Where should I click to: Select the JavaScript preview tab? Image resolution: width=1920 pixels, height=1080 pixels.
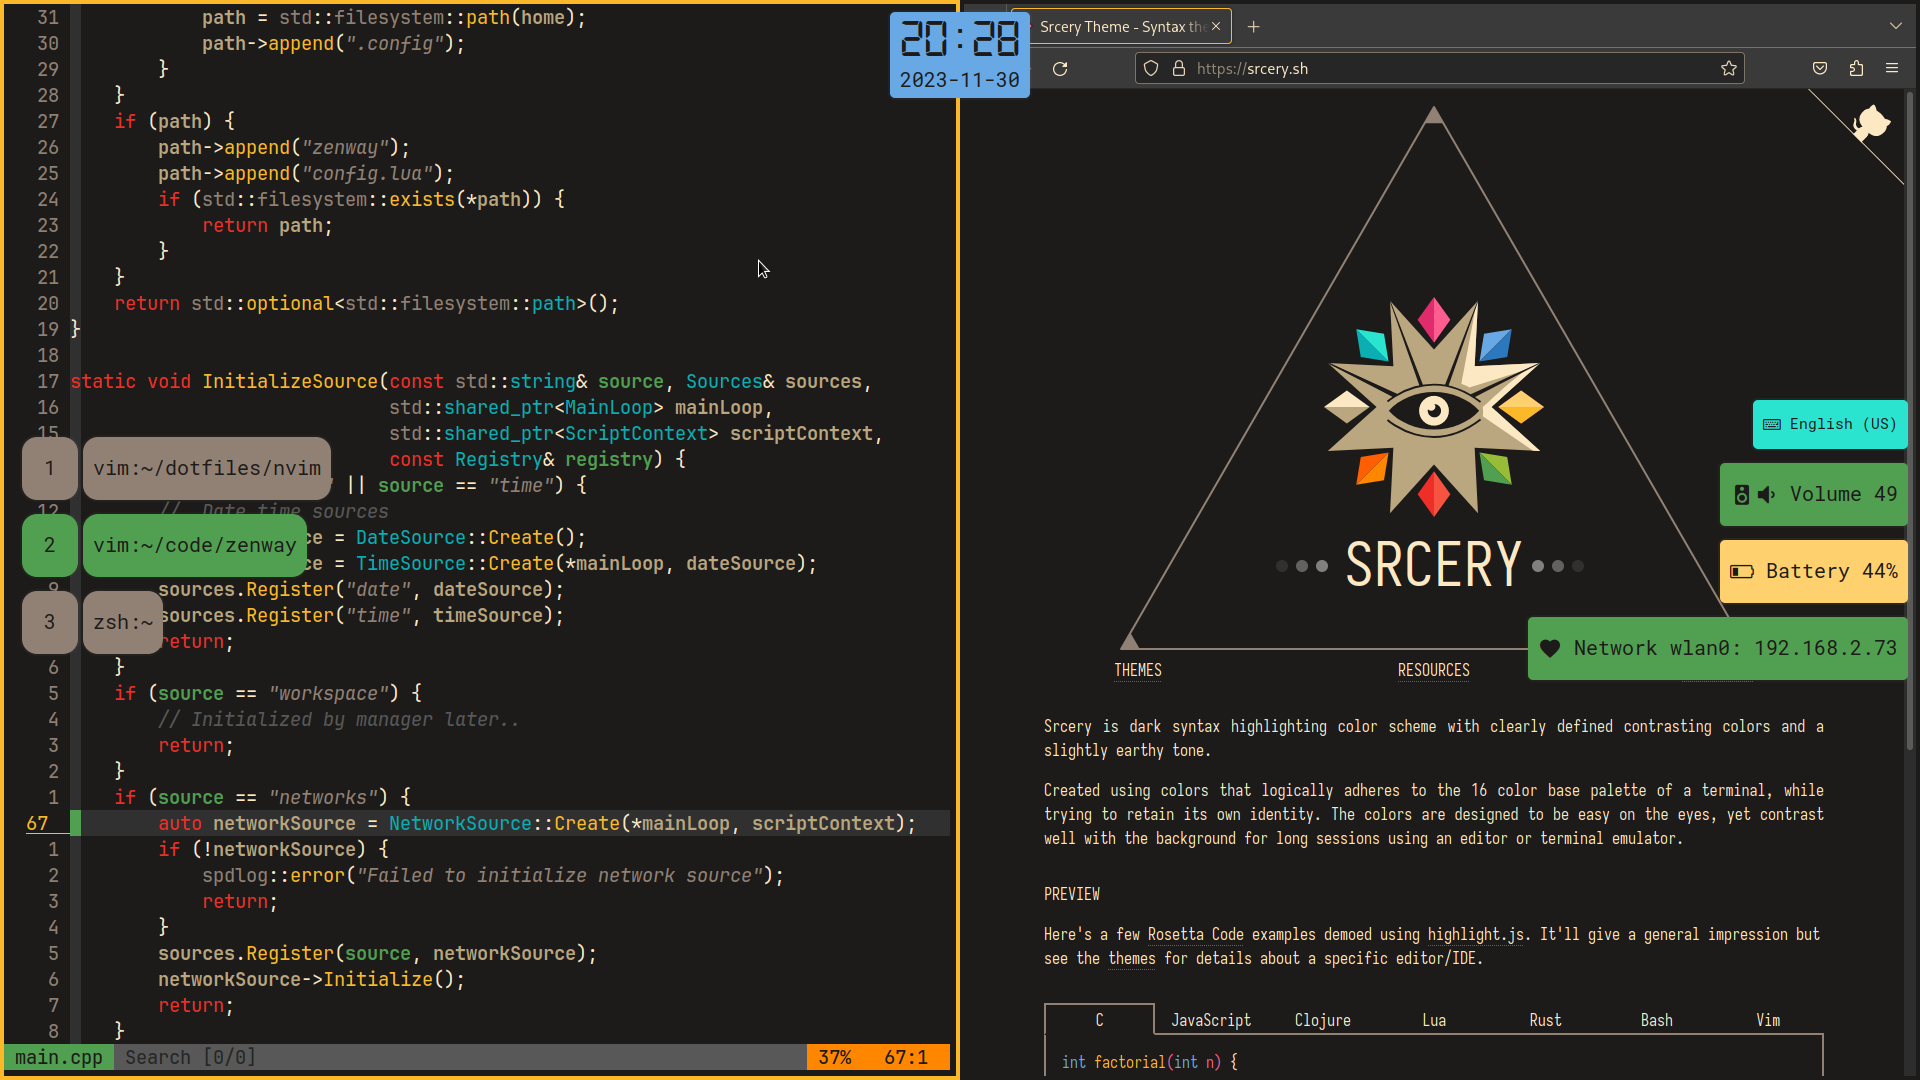click(x=1210, y=1020)
